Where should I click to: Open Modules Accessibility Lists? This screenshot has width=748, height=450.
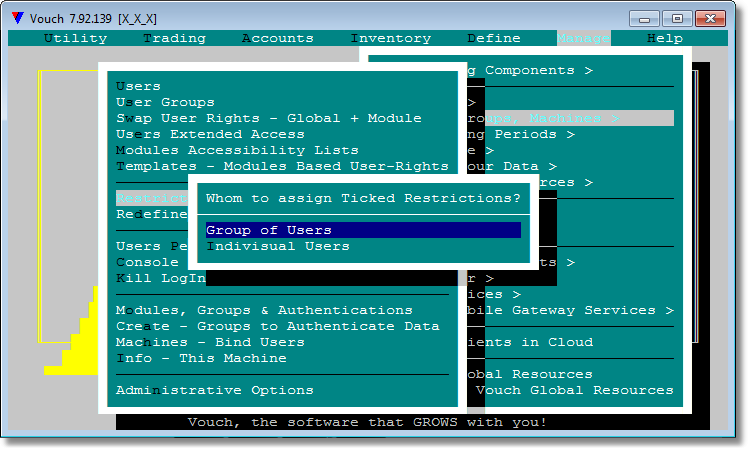[237, 150]
